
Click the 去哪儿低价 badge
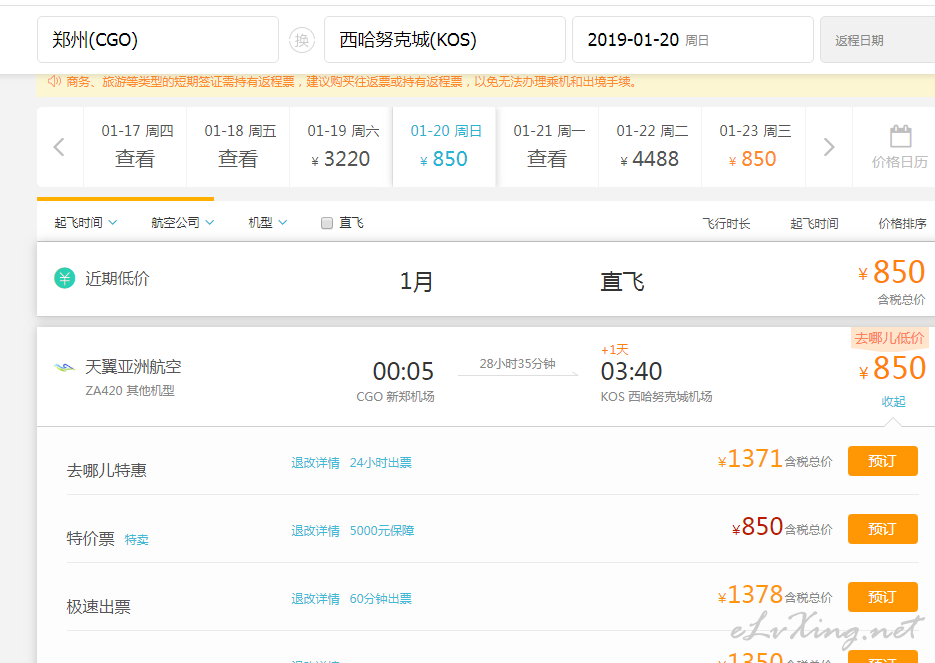click(889, 338)
